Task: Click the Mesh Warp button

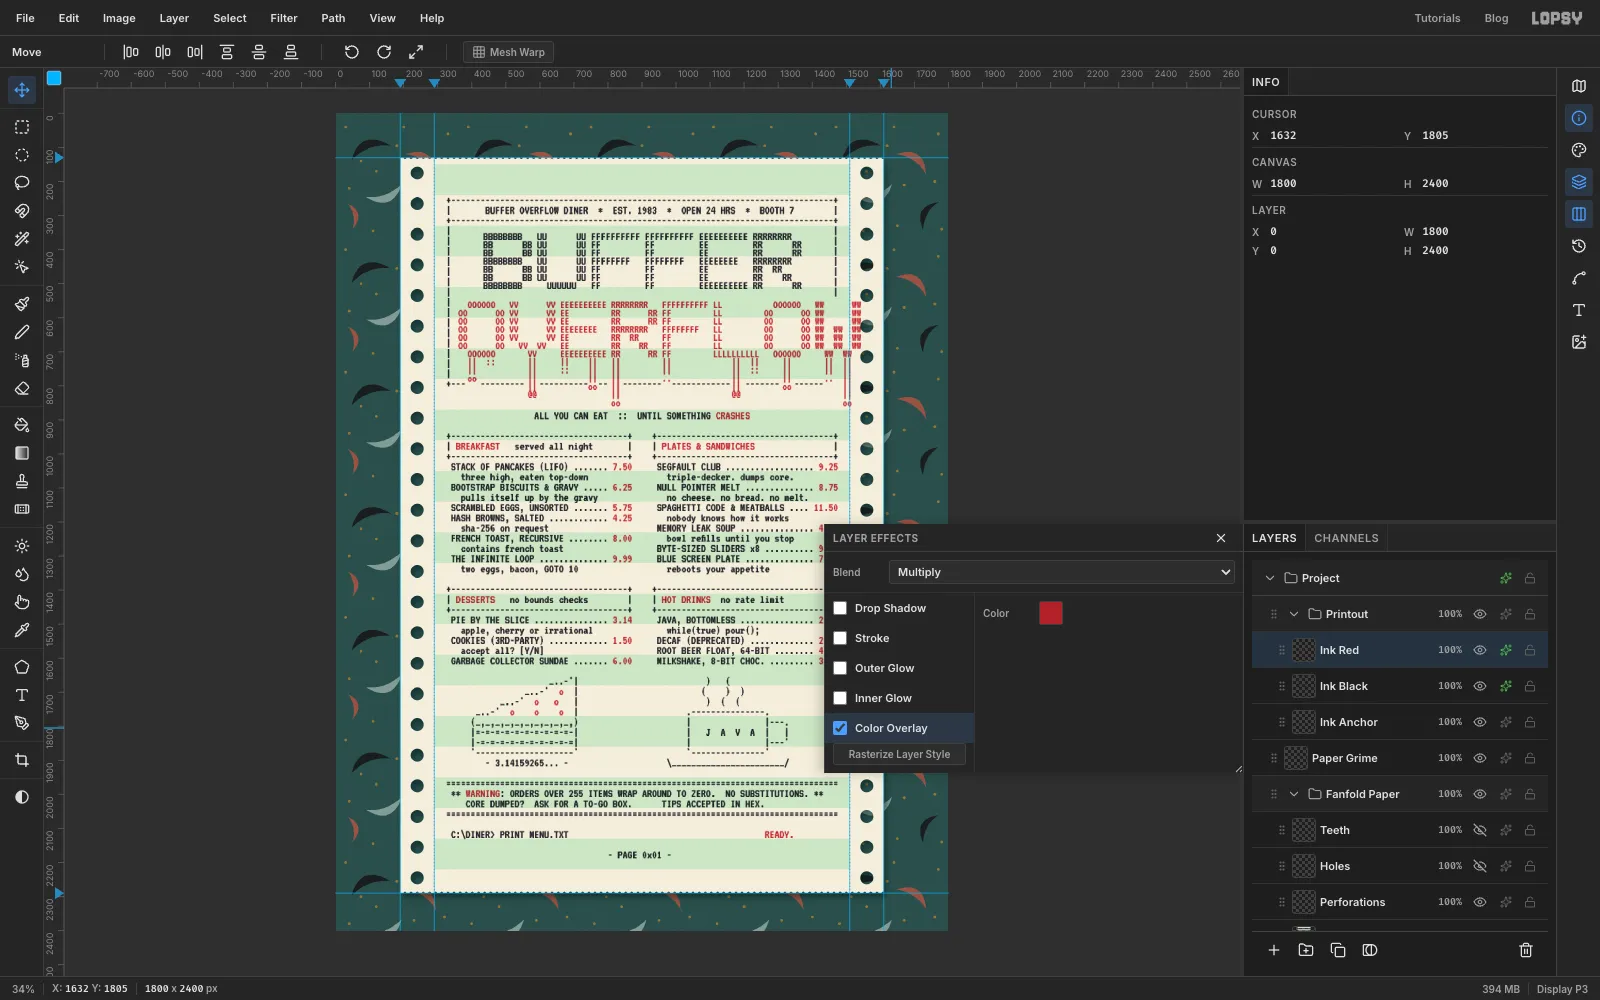Action: click(x=509, y=52)
